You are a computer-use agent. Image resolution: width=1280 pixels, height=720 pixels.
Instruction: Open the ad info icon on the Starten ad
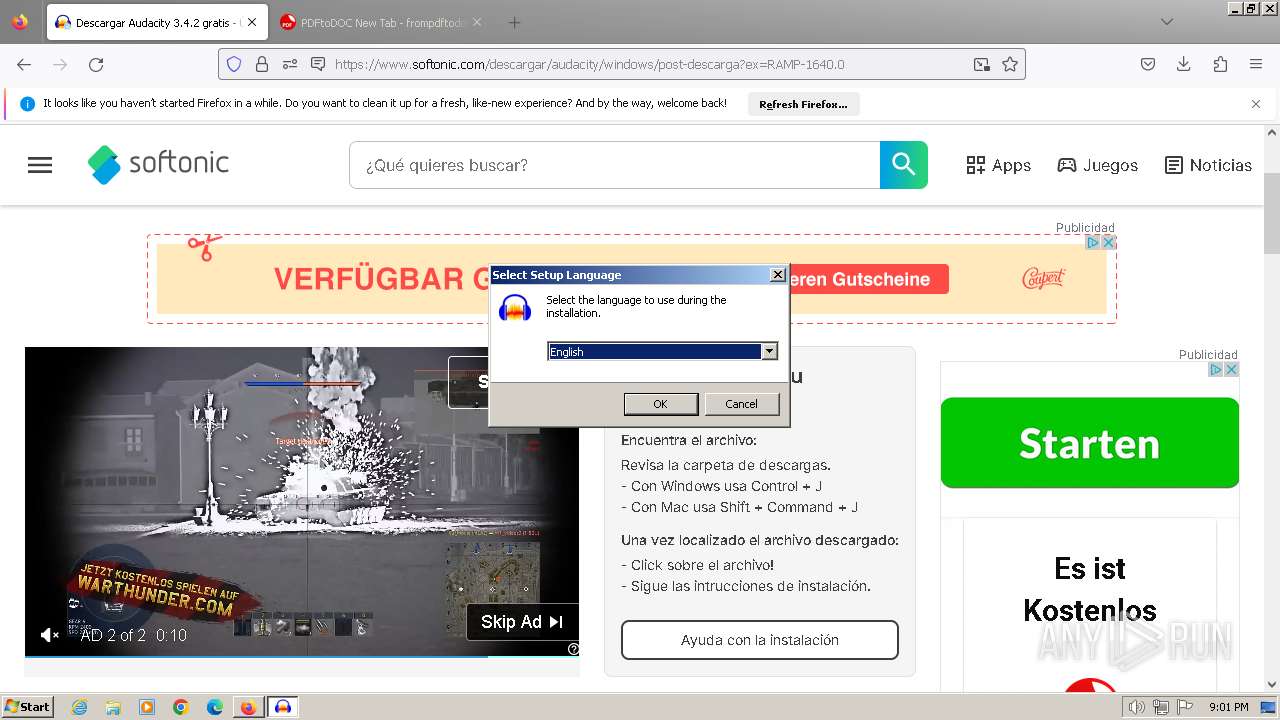[x=1216, y=369]
